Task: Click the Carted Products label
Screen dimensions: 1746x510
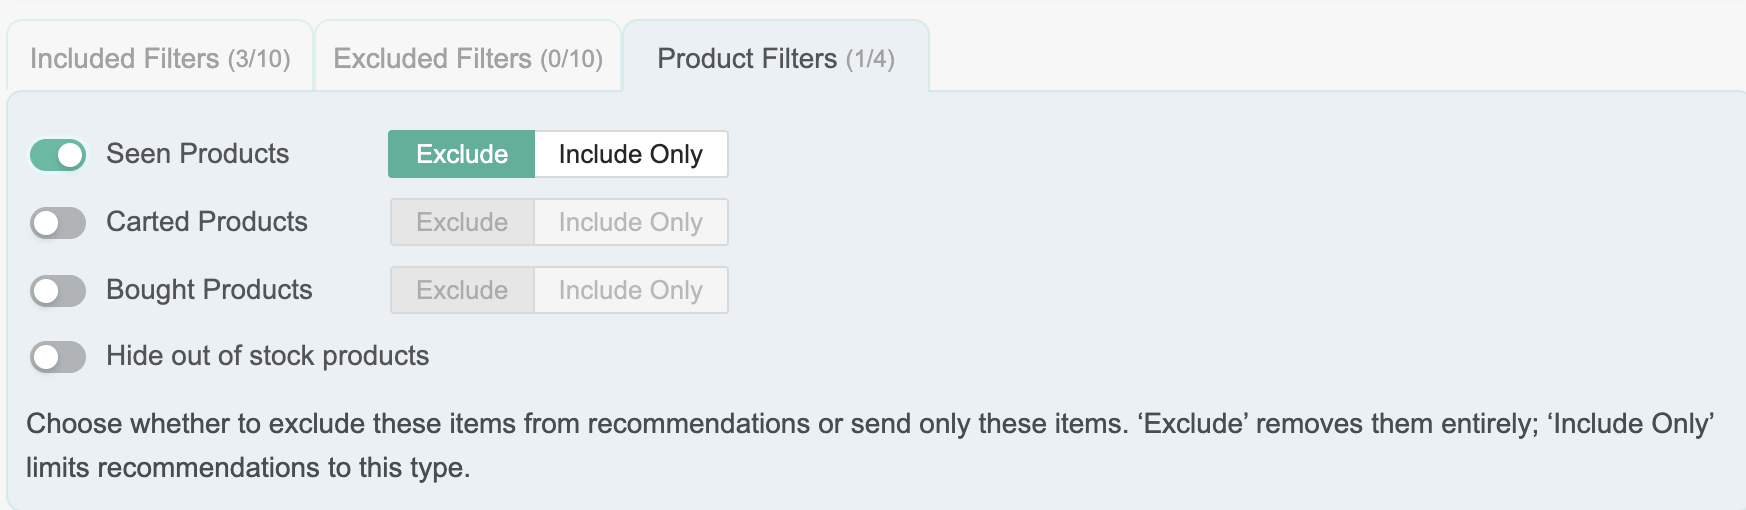Action: click(207, 222)
